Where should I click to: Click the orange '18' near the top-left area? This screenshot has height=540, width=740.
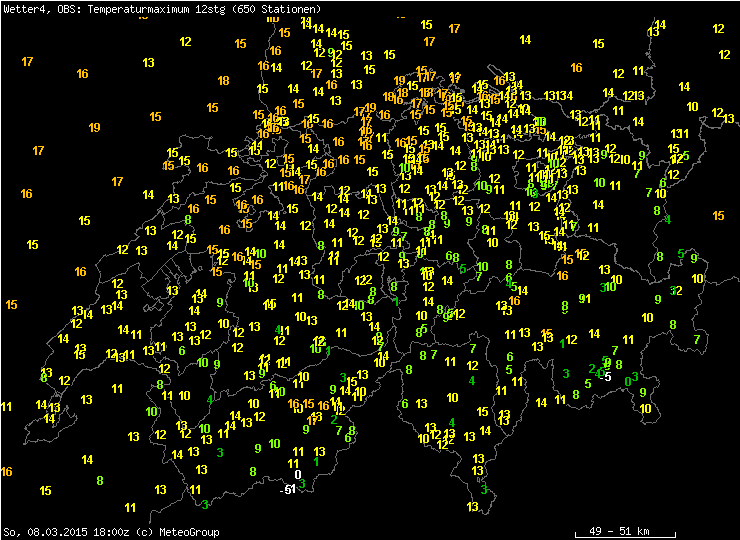point(223,81)
